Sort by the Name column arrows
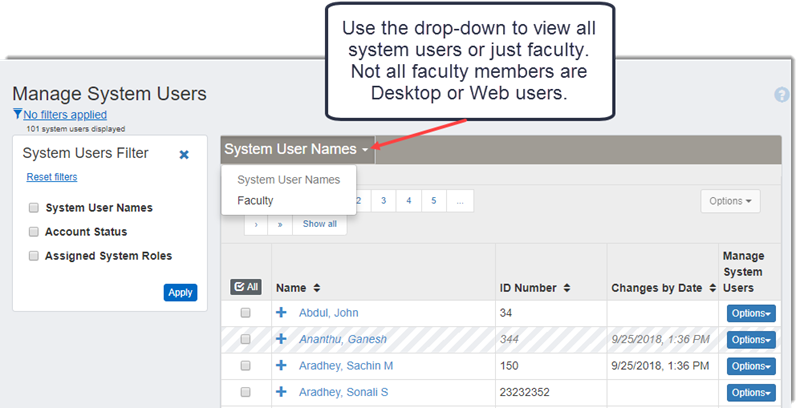Screen dimensions: 800x408 click(x=317, y=288)
